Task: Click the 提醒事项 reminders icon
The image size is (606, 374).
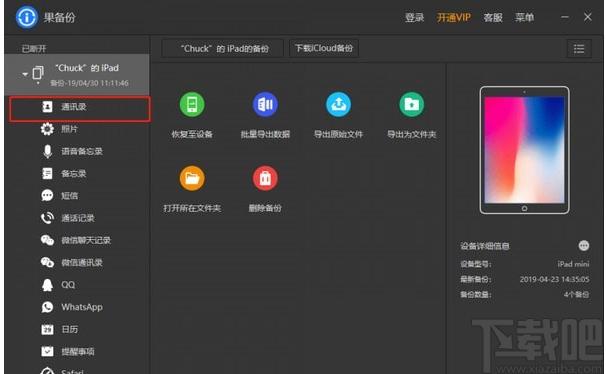Action: click(x=47, y=351)
